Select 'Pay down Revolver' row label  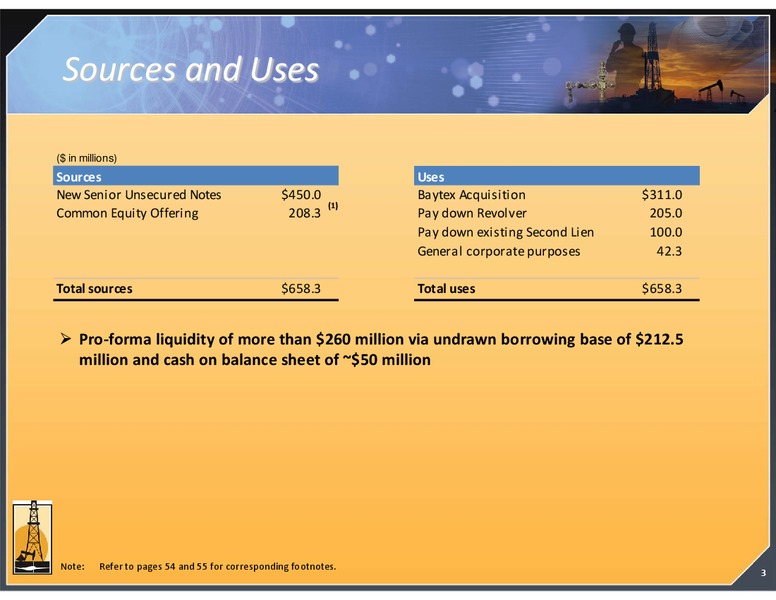(472, 213)
